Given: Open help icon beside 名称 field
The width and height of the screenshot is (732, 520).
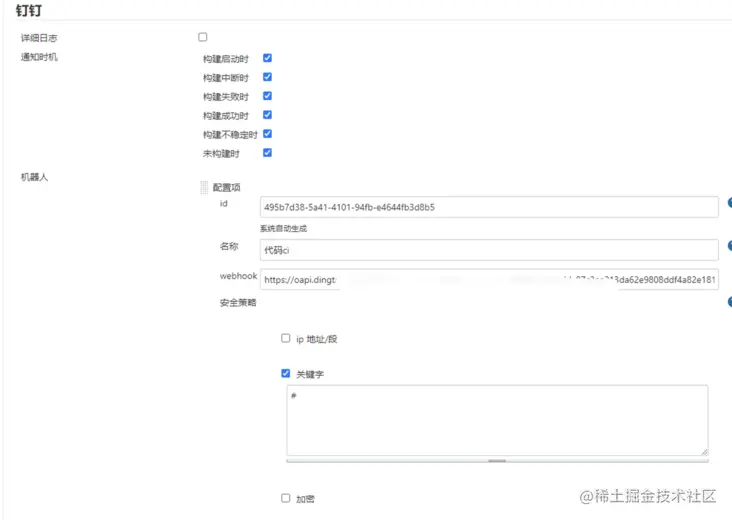Looking at the screenshot, I should click(x=730, y=246).
